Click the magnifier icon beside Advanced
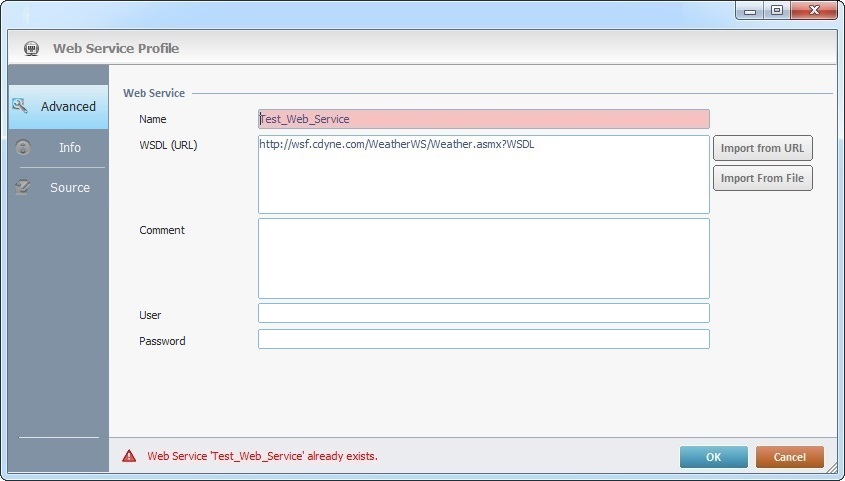The width and height of the screenshot is (845, 481). tap(20, 106)
